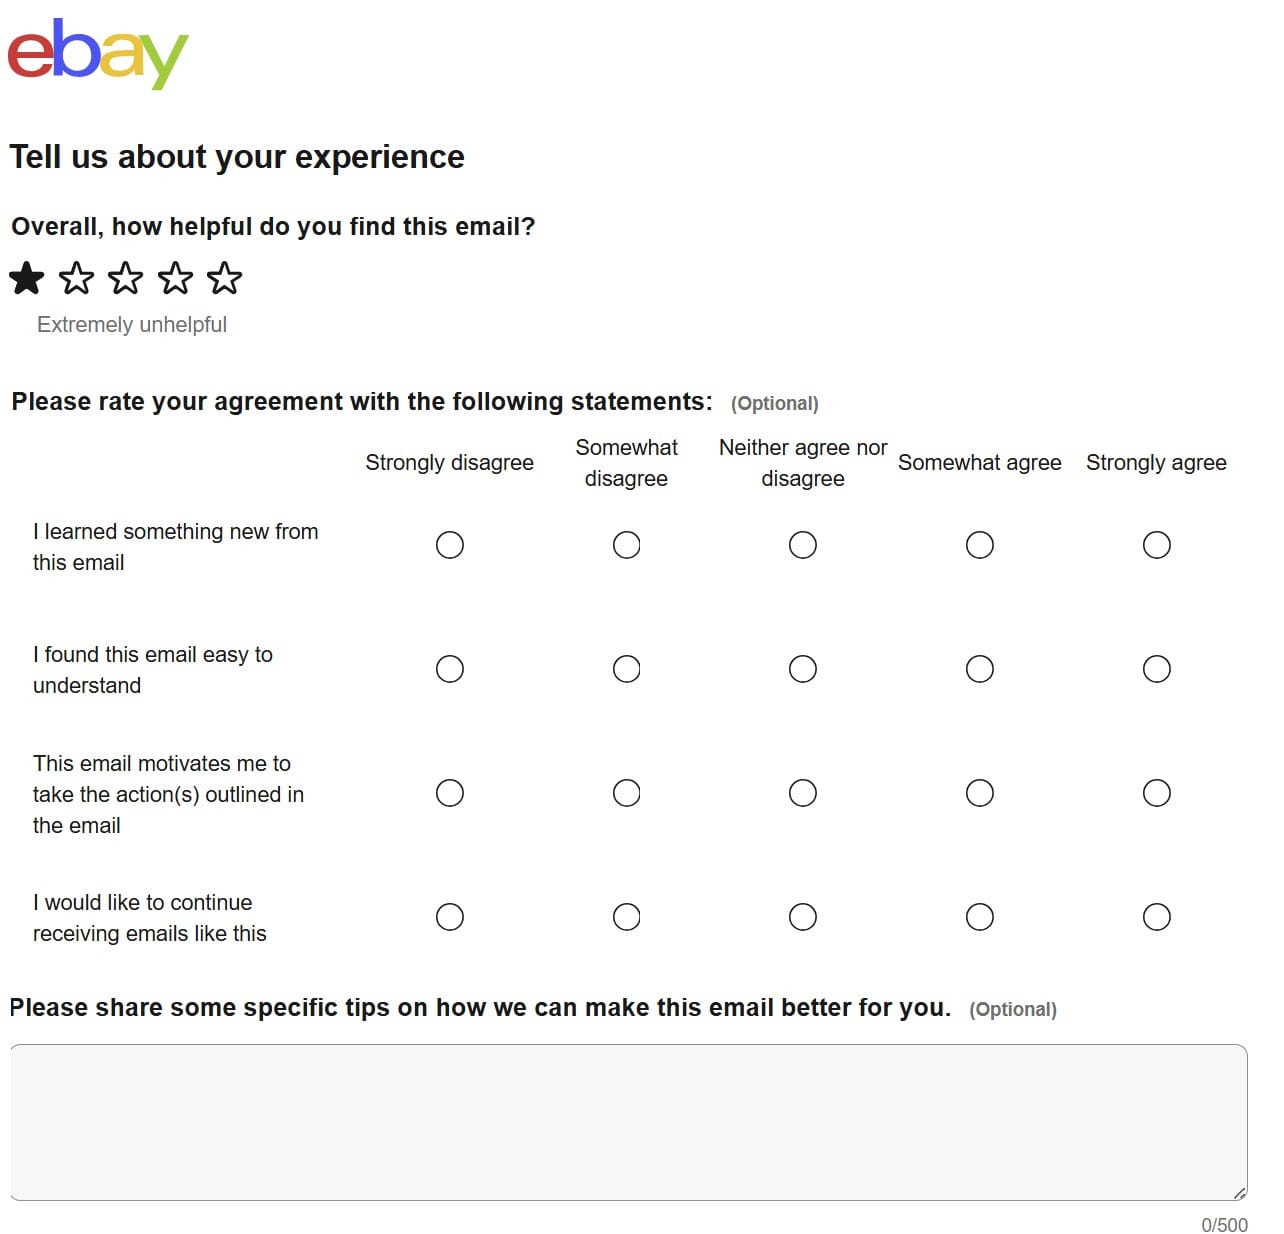Select Somewhat agree for easy to understand
1284x1234 pixels.
pos(980,669)
